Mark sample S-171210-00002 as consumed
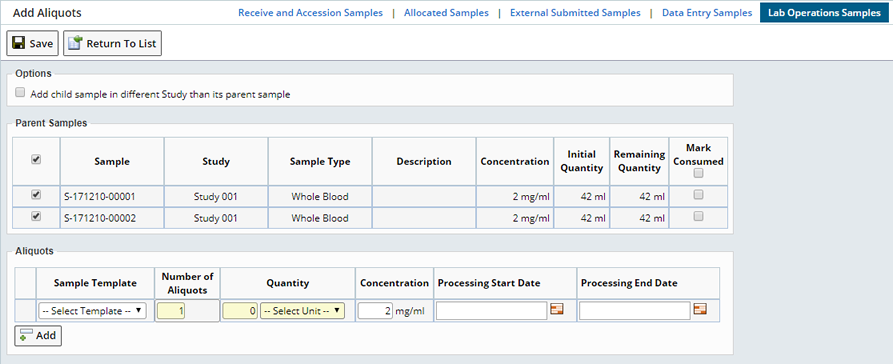This screenshot has height=364, width=893. [x=698, y=216]
